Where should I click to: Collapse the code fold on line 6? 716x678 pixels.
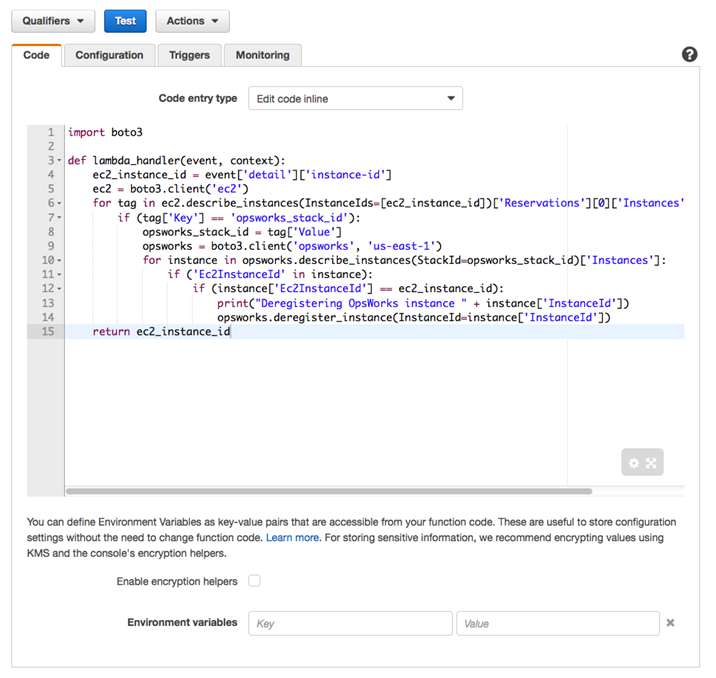(59, 203)
